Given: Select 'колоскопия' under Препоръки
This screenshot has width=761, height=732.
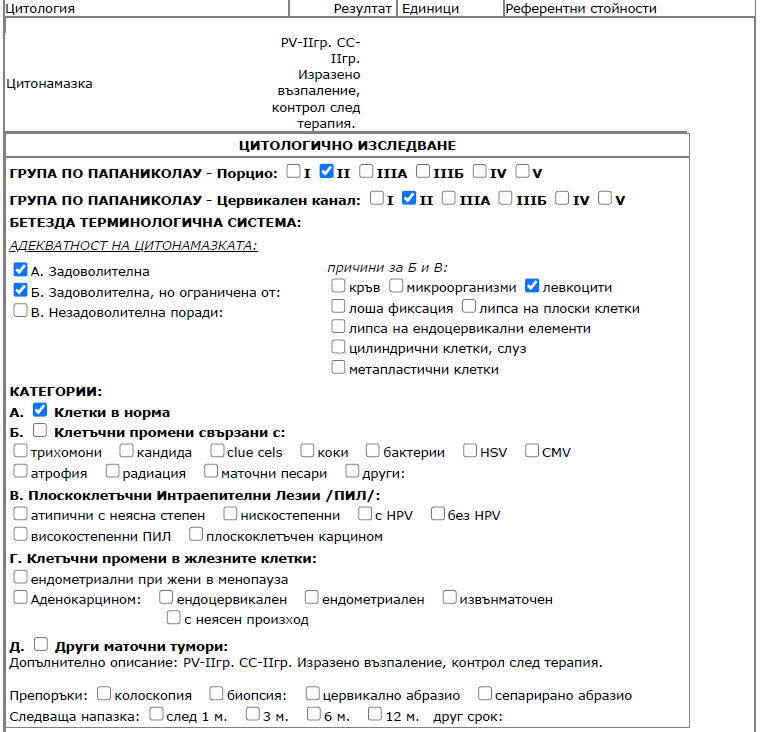Looking at the screenshot, I should point(104,694).
